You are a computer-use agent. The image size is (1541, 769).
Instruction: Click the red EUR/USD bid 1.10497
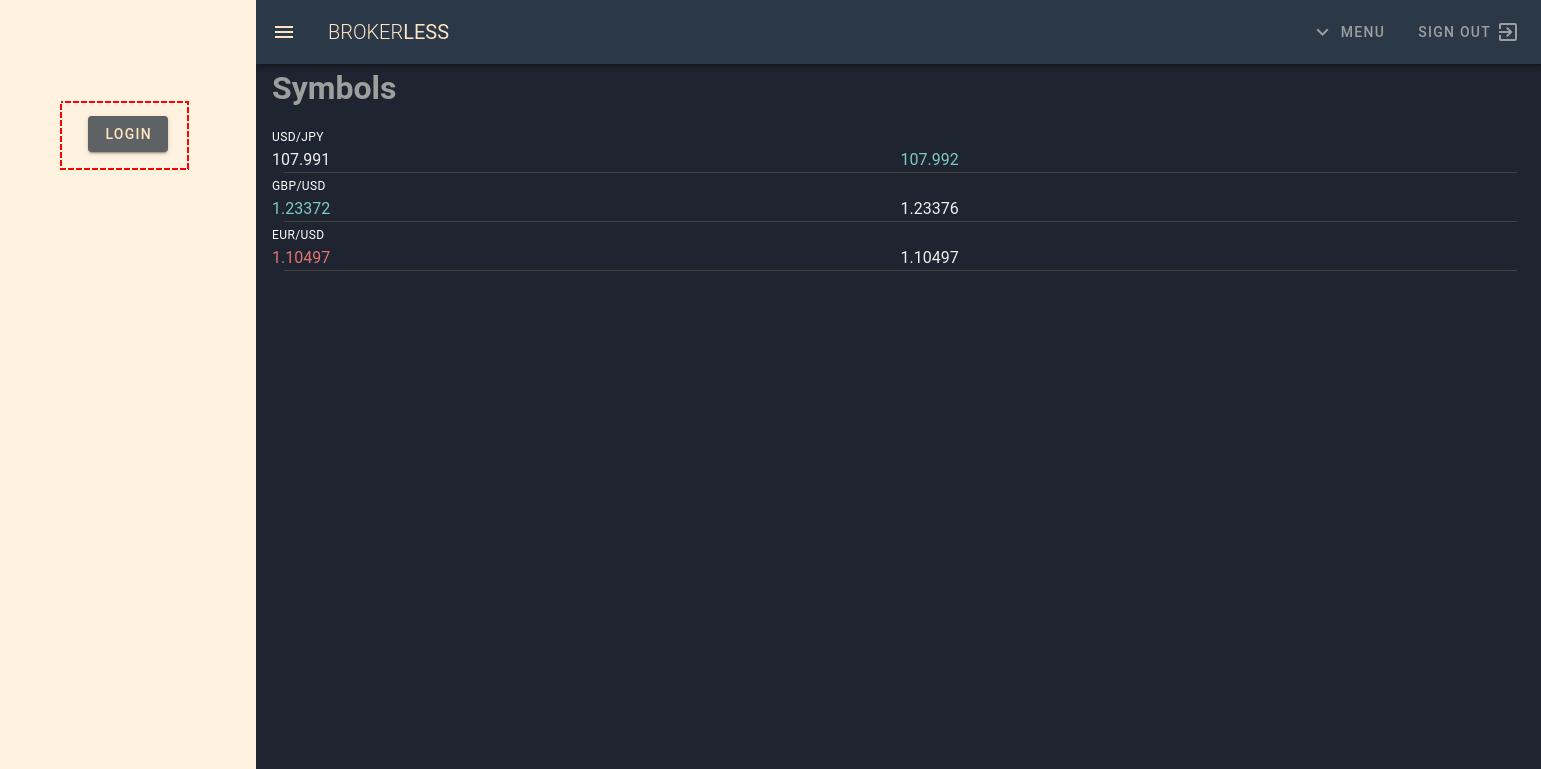[301, 257]
